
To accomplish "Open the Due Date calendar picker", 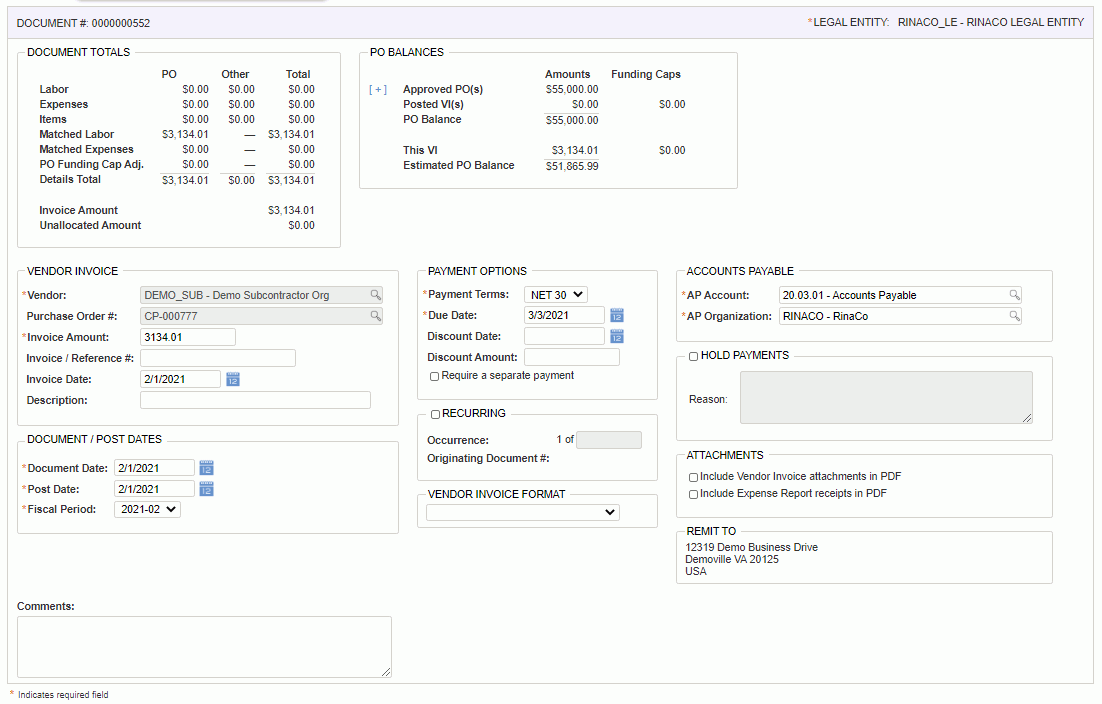I will [x=617, y=315].
